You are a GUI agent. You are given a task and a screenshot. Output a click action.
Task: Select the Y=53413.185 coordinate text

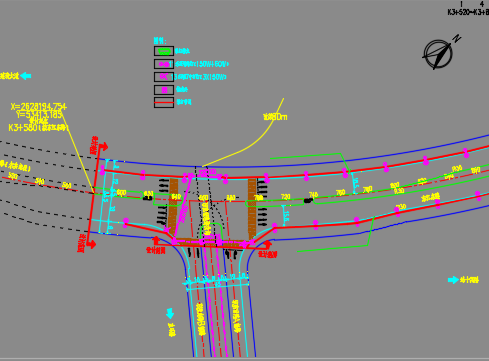click(x=39, y=115)
